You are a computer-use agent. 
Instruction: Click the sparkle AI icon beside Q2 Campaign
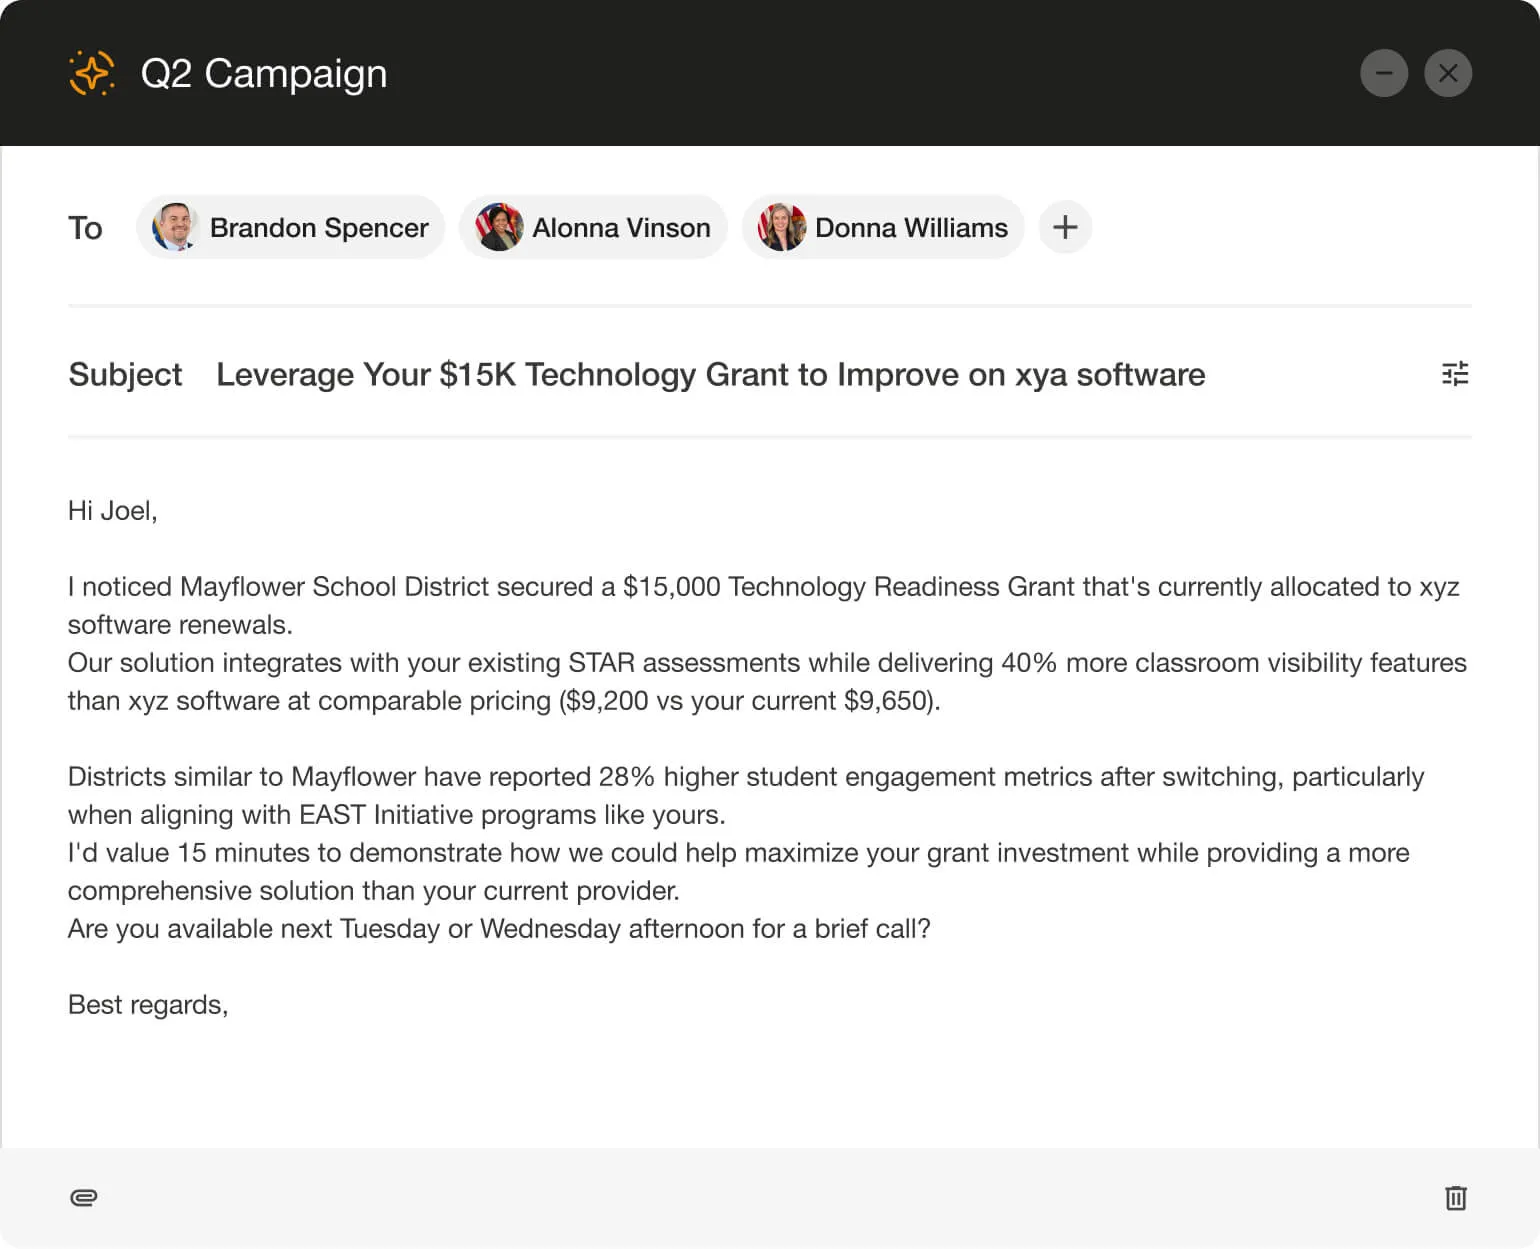click(91, 73)
